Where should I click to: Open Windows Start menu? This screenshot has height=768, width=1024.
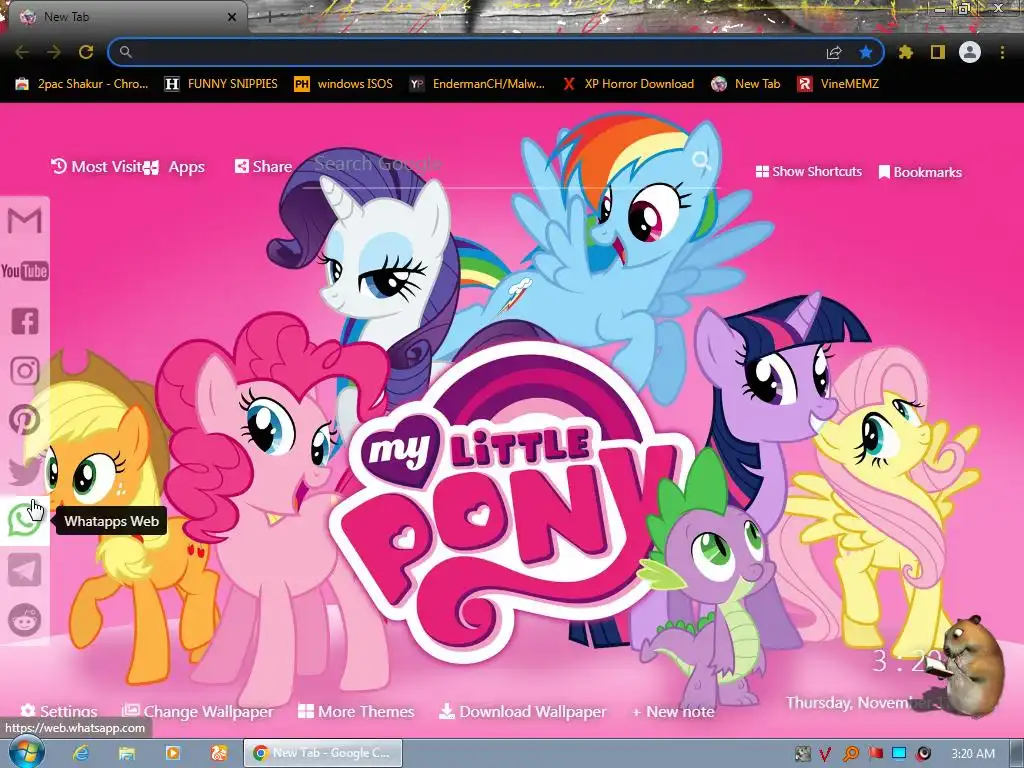(26, 752)
